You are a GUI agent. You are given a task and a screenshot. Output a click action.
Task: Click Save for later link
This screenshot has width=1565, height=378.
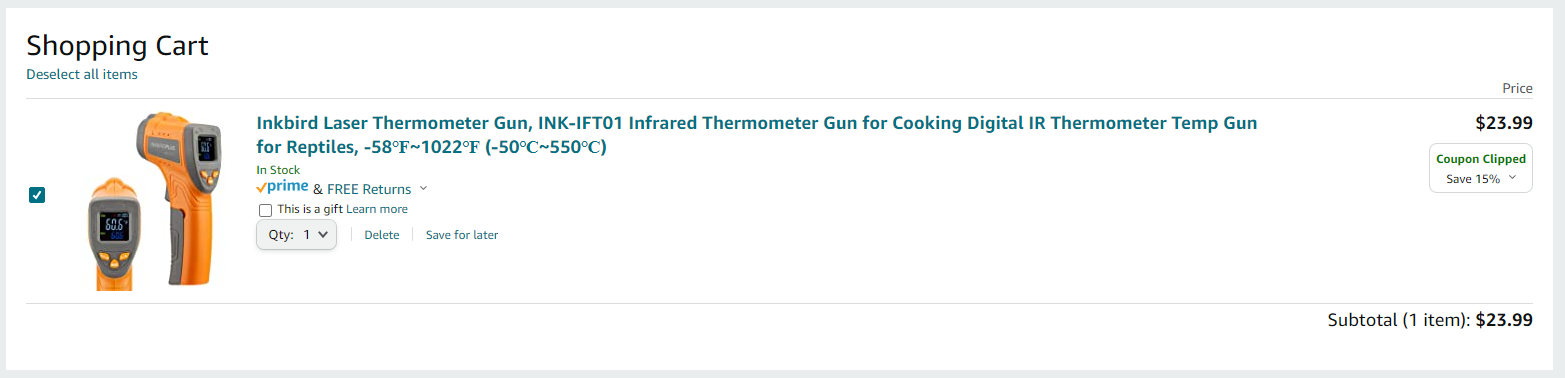coord(462,235)
